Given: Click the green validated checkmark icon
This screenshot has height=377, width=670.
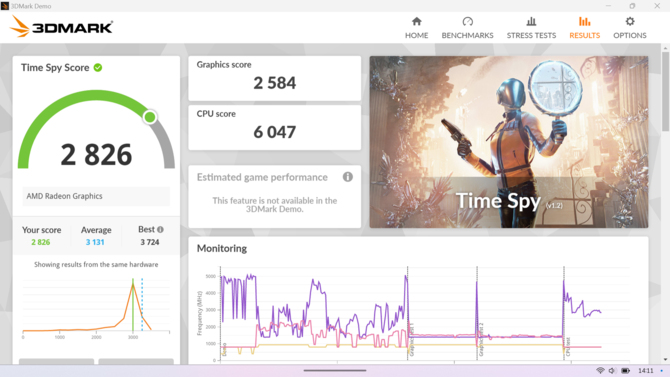Looking at the screenshot, I should [x=98, y=68].
